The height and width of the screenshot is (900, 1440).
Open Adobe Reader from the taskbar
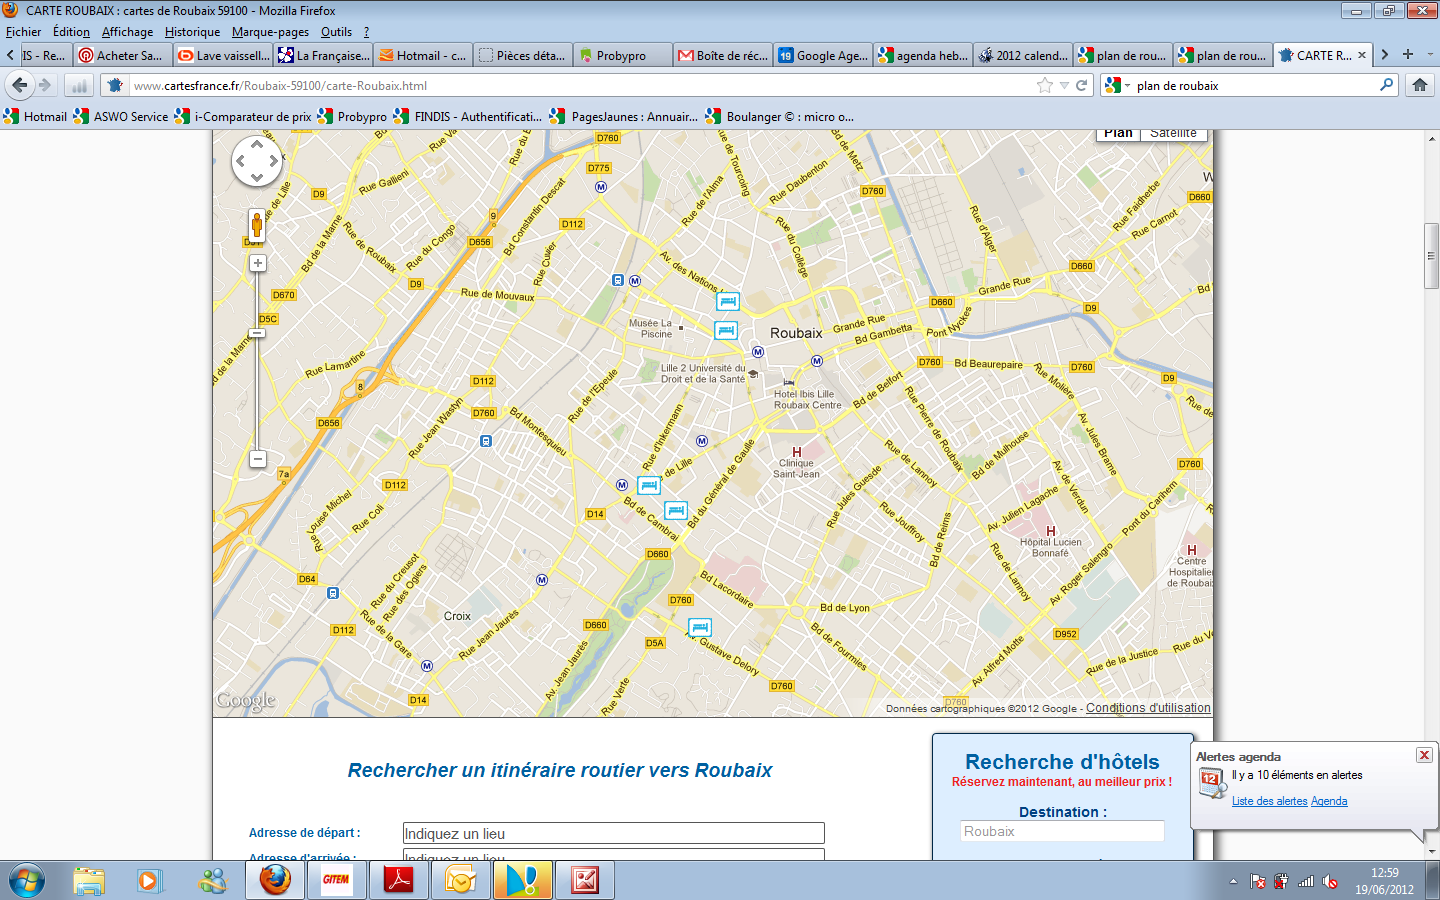point(399,880)
